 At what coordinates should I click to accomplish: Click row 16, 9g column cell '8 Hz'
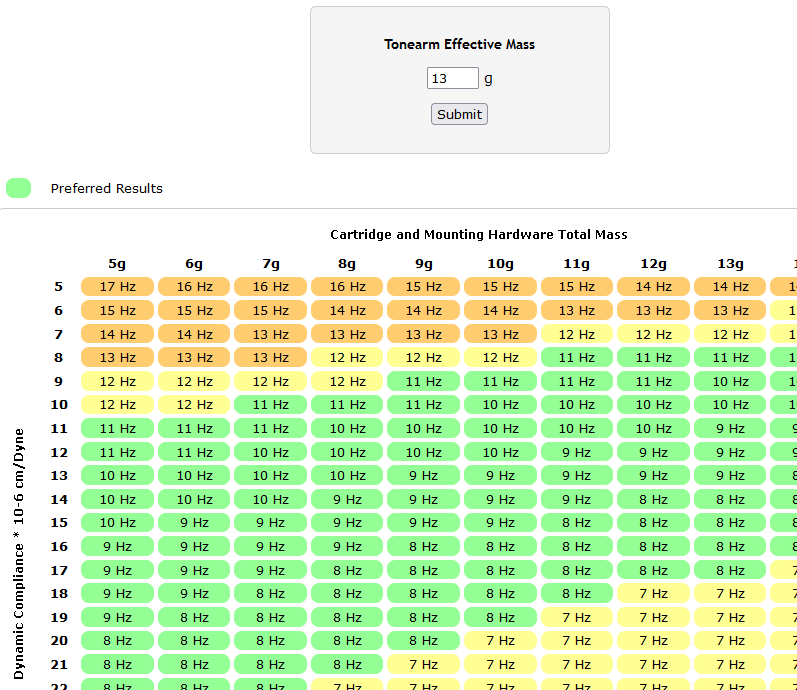point(423,547)
